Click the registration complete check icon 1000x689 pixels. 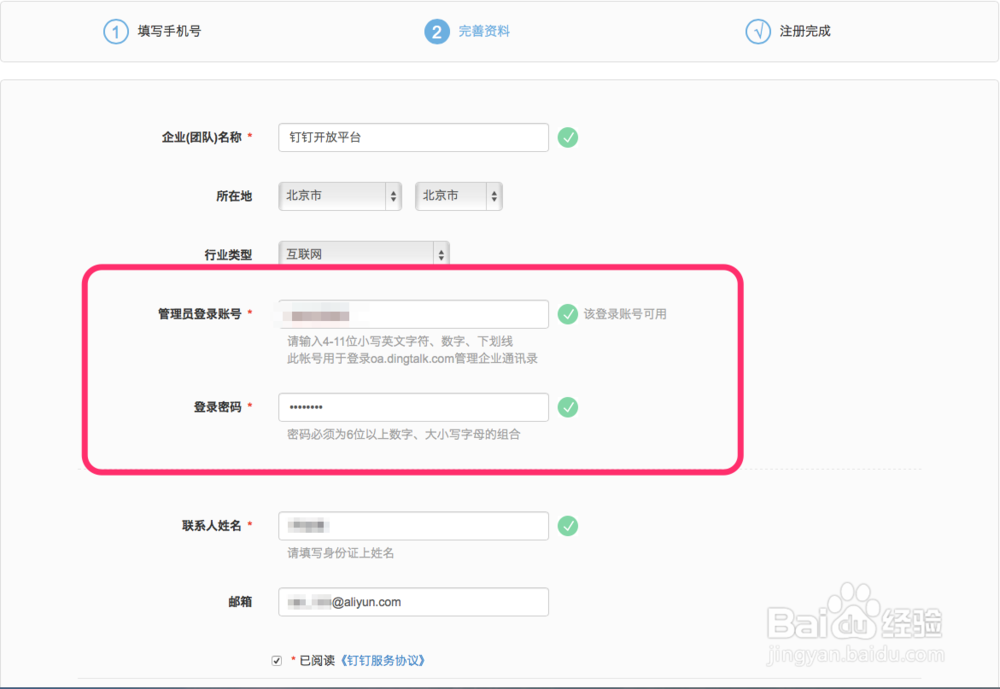pyautogui.click(x=758, y=31)
